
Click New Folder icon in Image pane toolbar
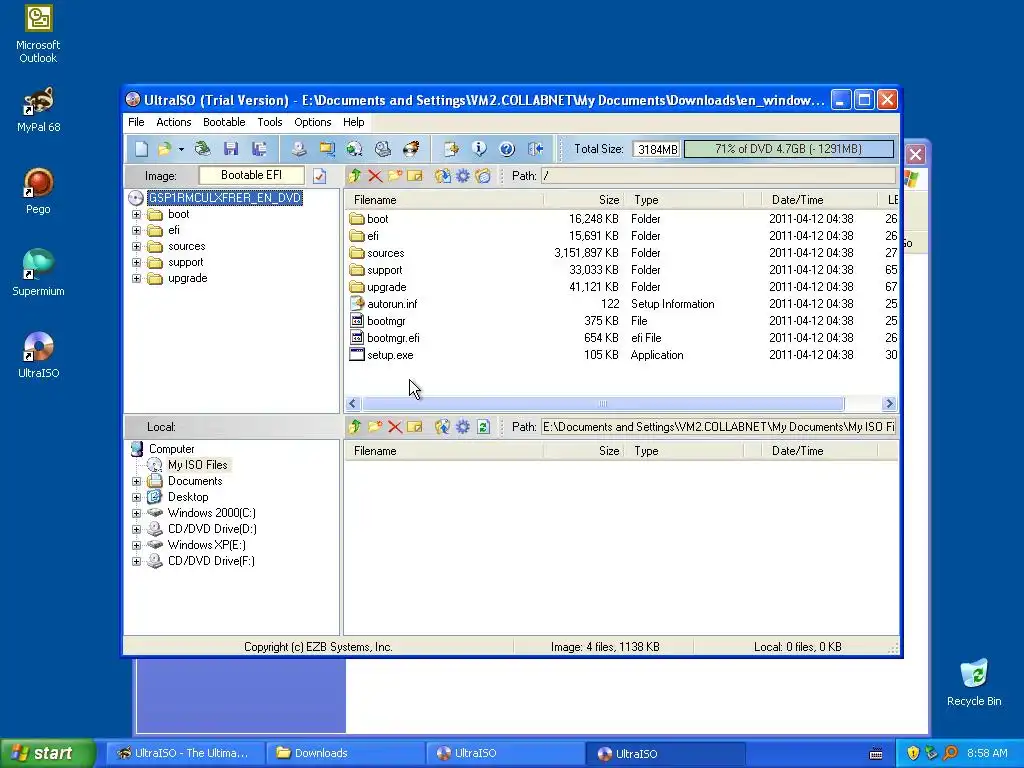(394, 176)
